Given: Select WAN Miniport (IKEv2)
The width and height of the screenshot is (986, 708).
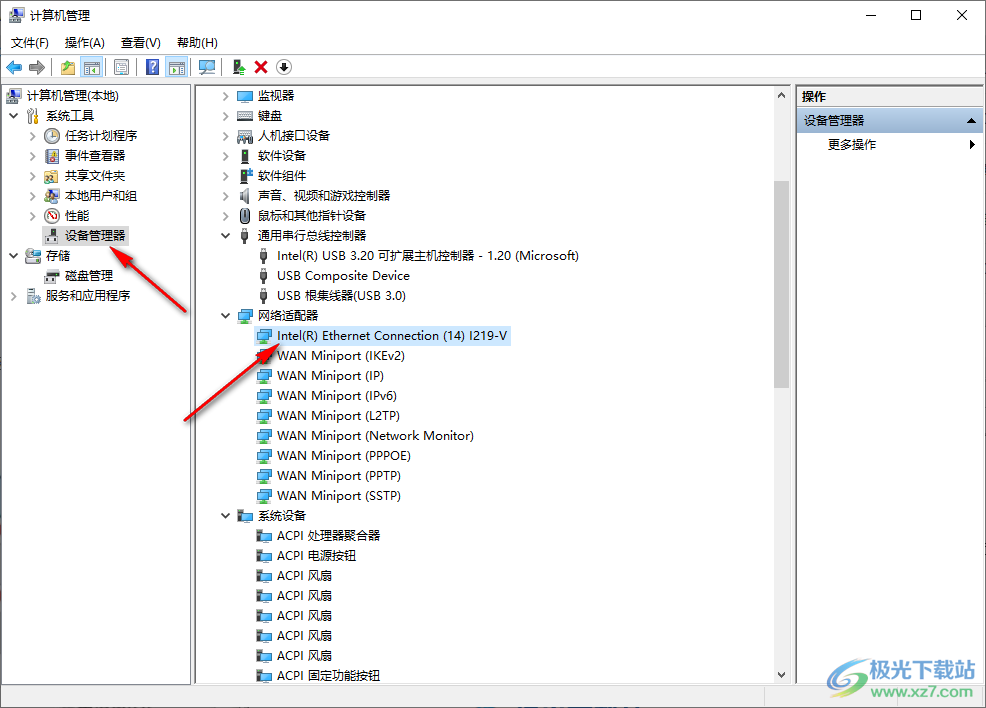Looking at the screenshot, I should tap(341, 356).
